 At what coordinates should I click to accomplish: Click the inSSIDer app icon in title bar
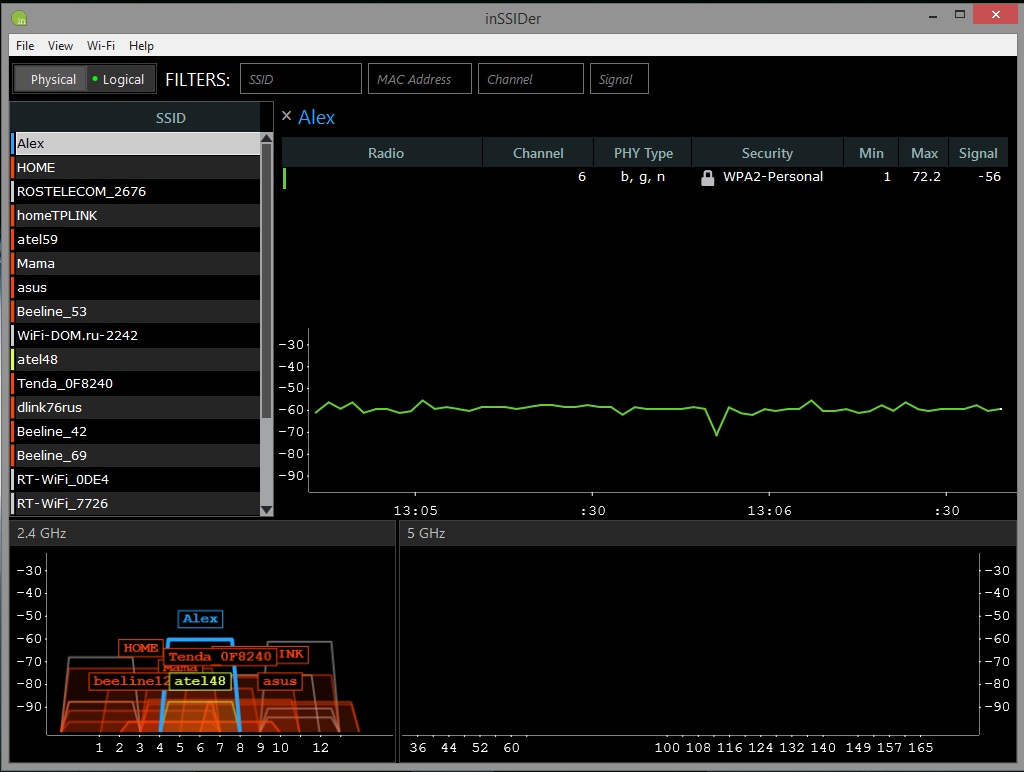coord(19,18)
